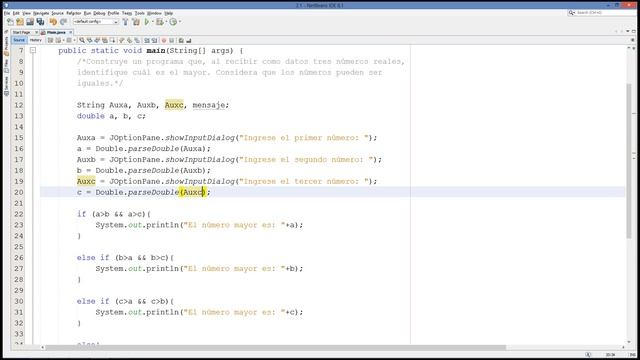Click the horizontal scrollbar thumb
The image size is (640, 360).
276,347
